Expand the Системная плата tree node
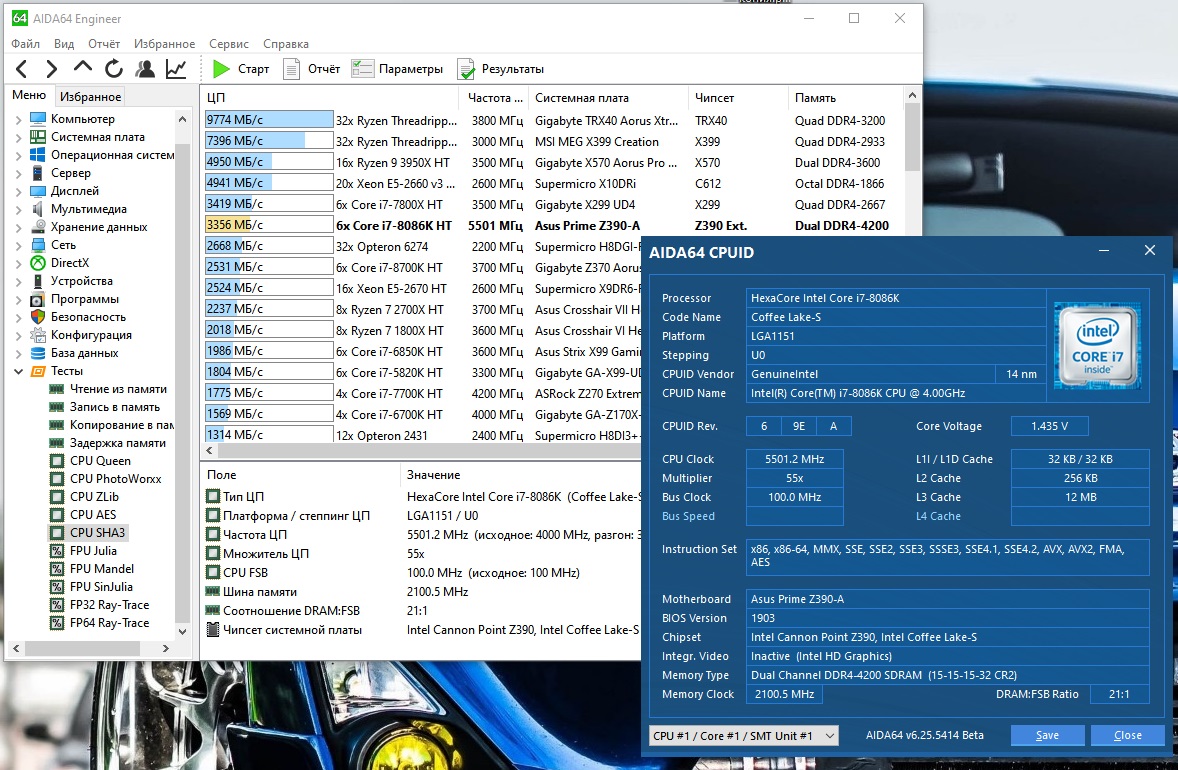The width and height of the screenshot is (1178, 770). [x=18, y=137]
